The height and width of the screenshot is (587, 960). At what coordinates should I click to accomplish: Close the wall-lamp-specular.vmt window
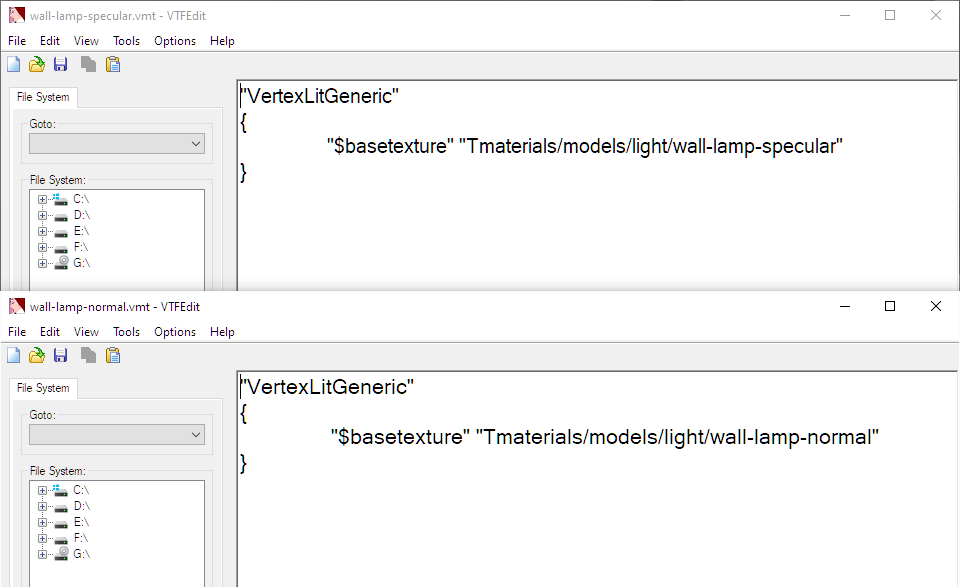point(936,15)
